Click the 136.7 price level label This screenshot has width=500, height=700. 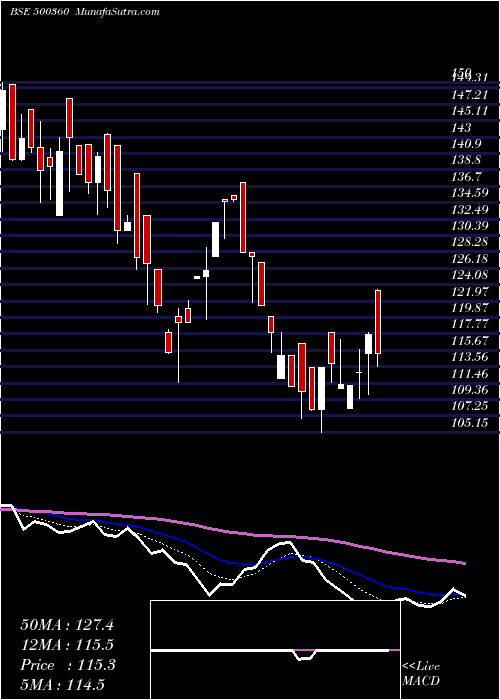click(x=467, y=177)
